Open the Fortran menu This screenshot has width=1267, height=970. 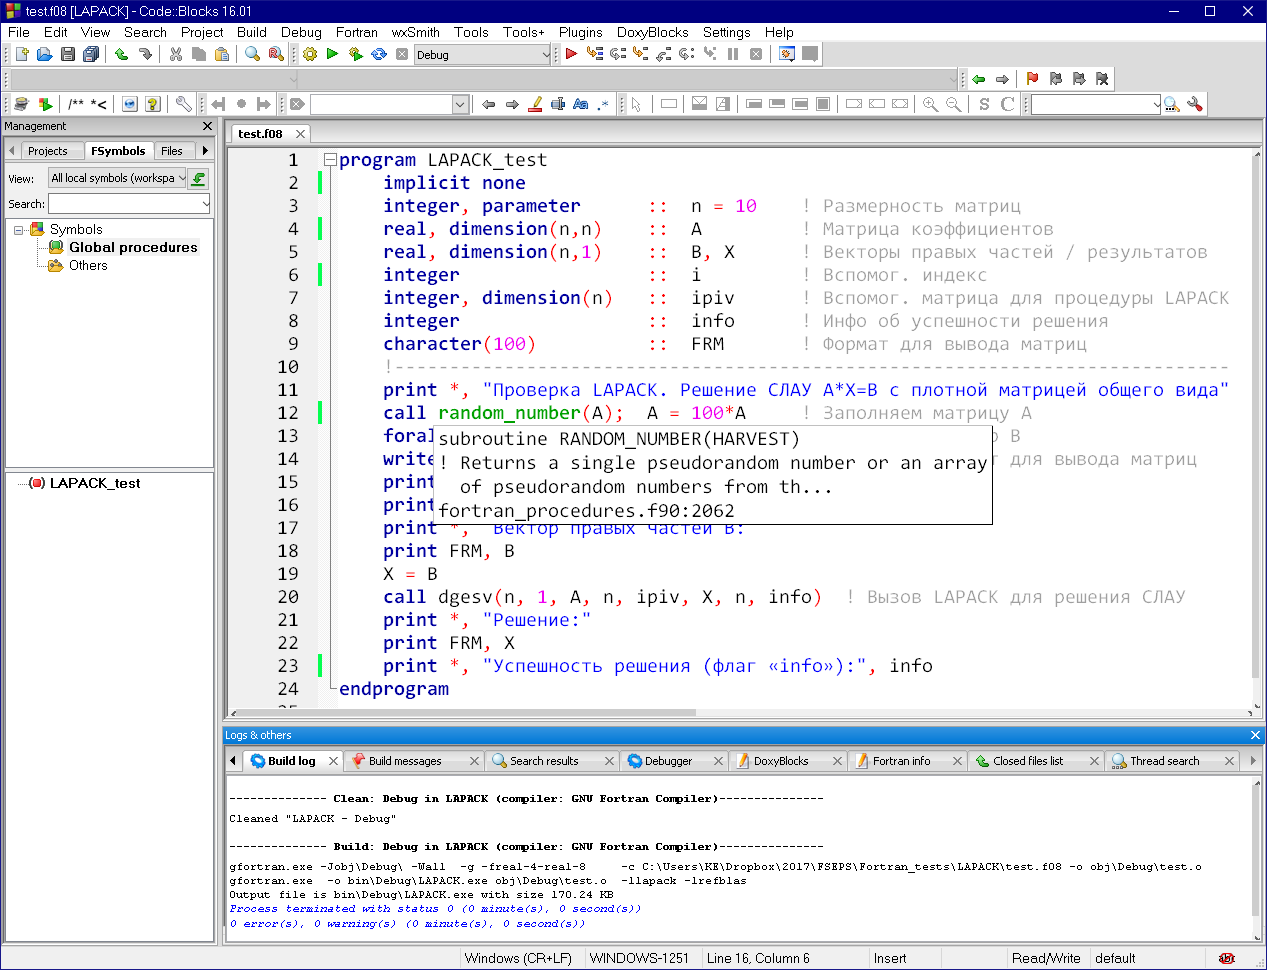coord(356,32)
